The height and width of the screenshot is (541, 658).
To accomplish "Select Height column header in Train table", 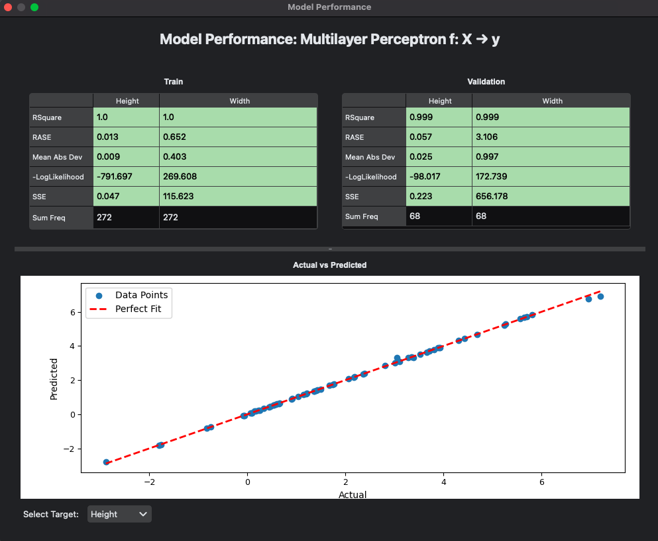I will pos(126,101).
